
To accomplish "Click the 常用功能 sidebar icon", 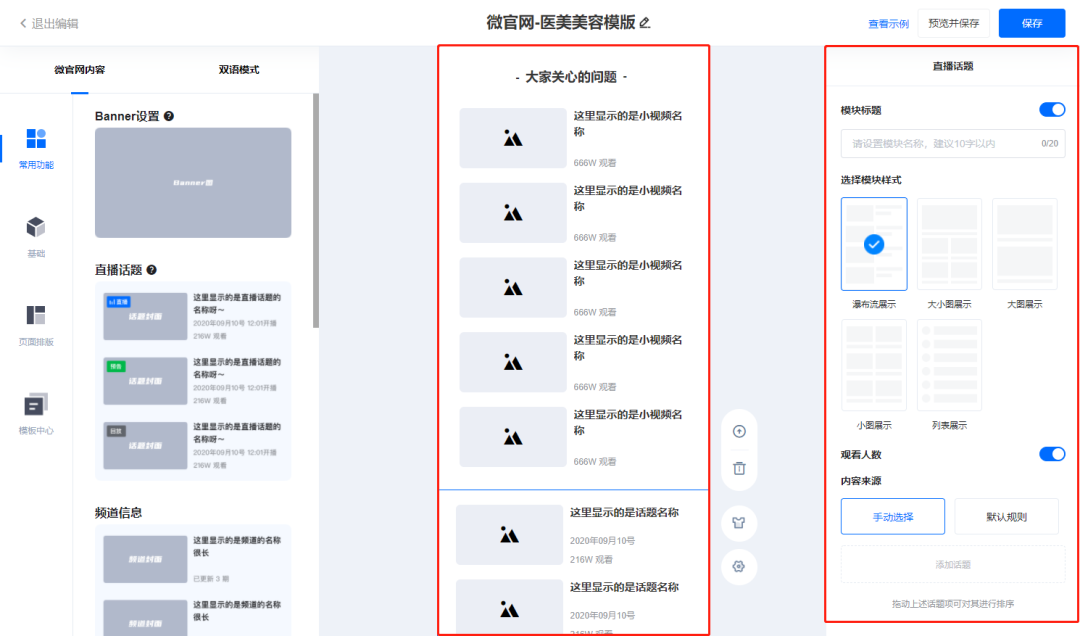I will pyautogui.click(x=36, y=139).
